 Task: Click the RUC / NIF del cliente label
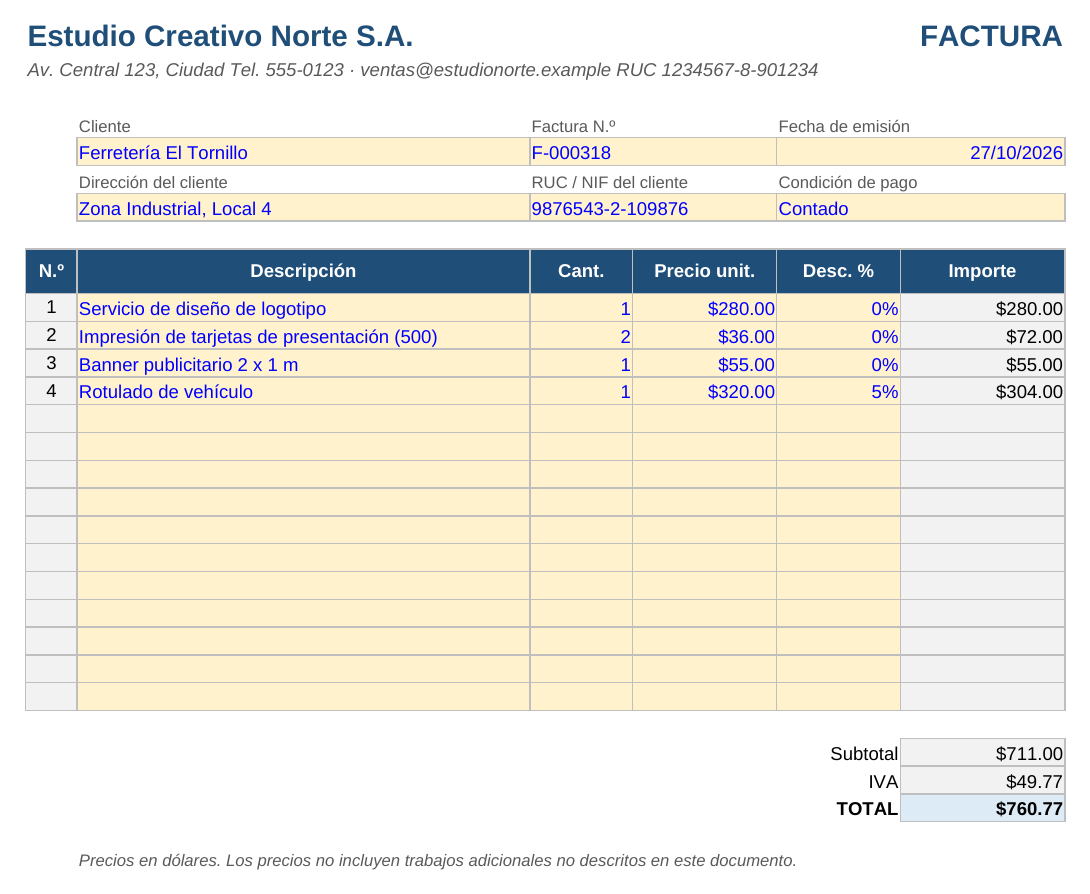(x=610, y=183)
